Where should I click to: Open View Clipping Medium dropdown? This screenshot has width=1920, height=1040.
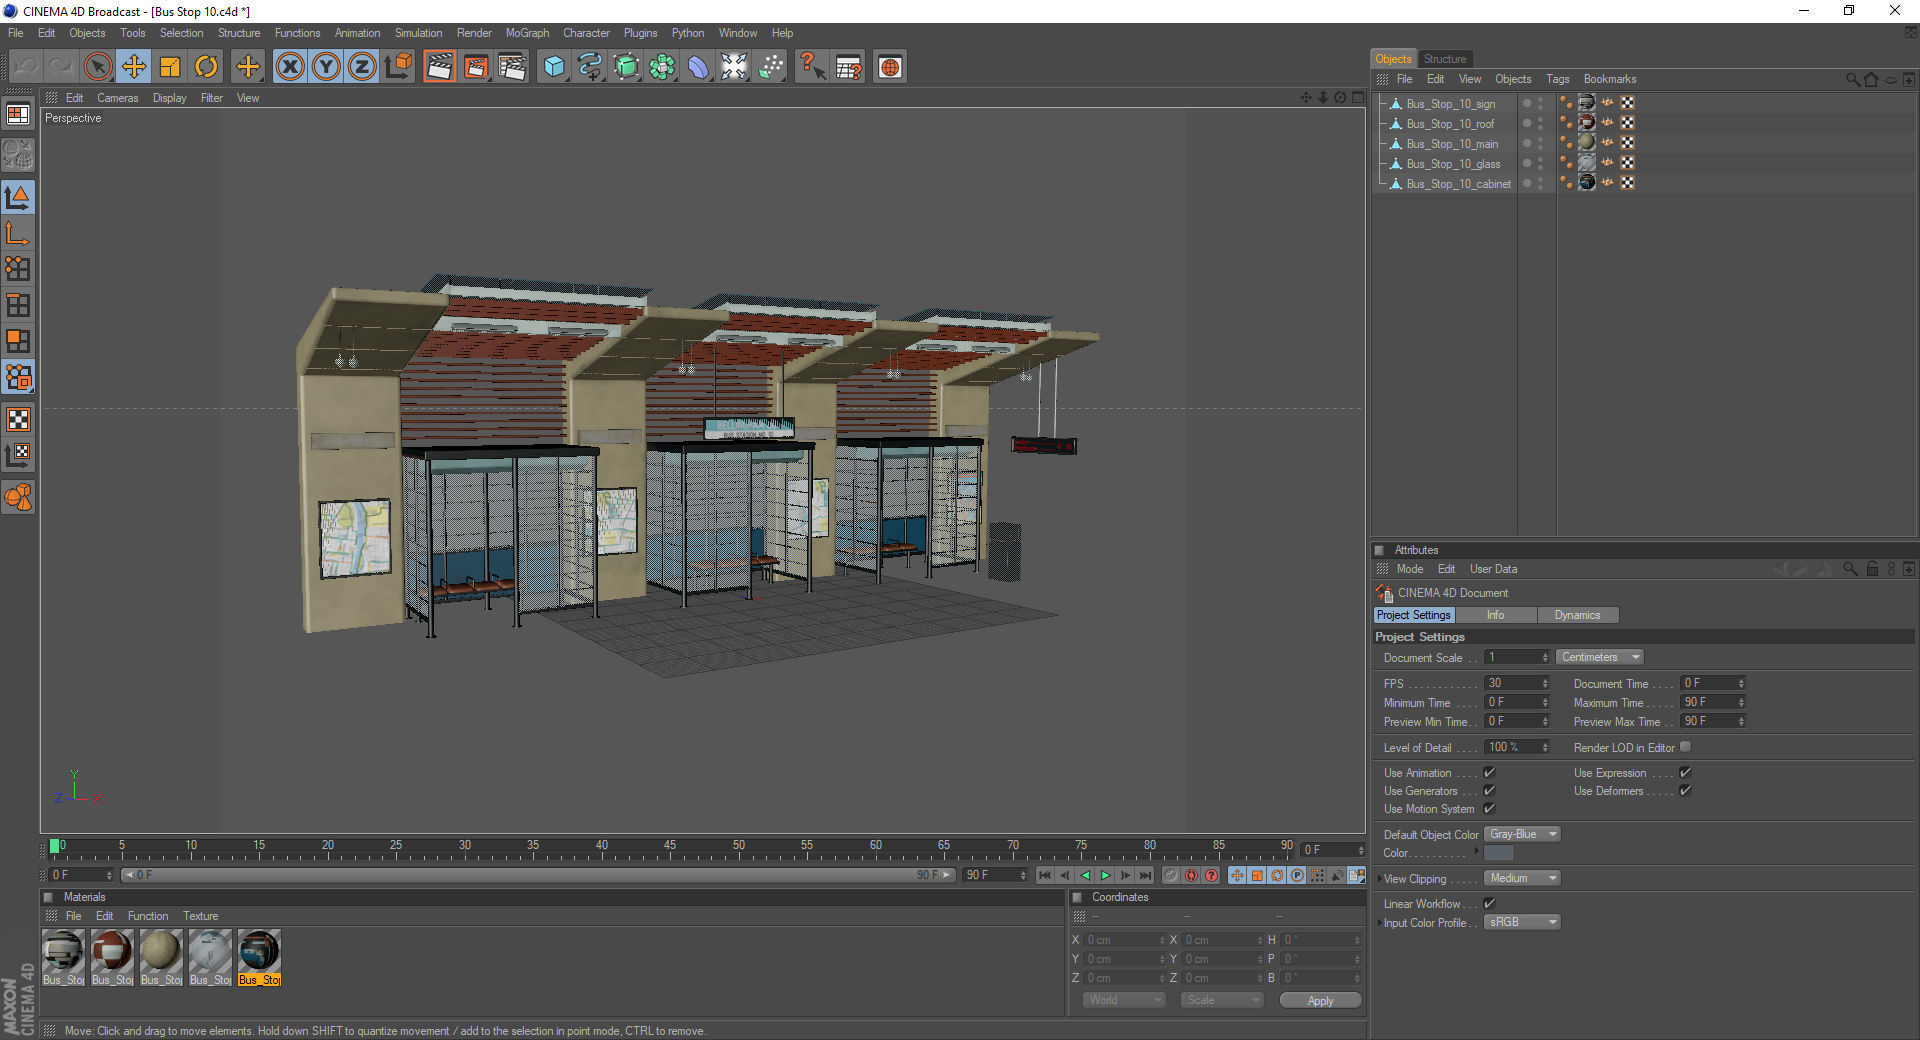tap(1522, 878)
